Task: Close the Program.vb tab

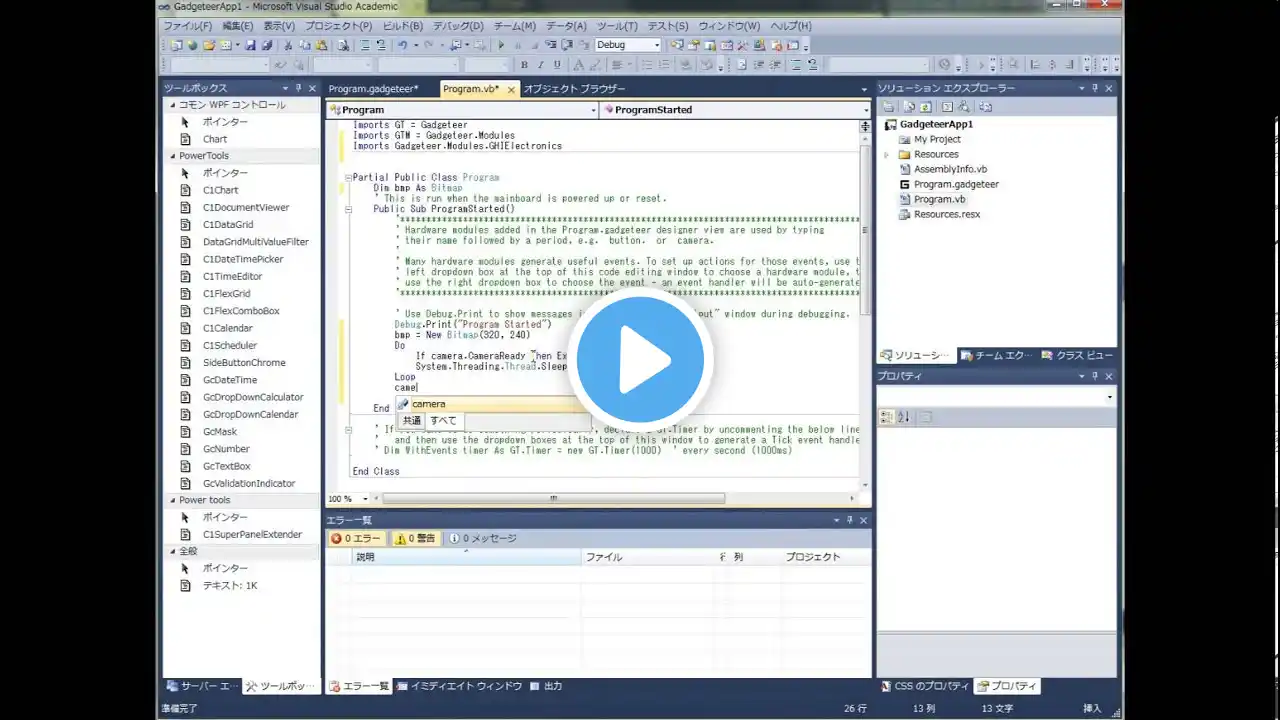Action: tap(511, 89)
